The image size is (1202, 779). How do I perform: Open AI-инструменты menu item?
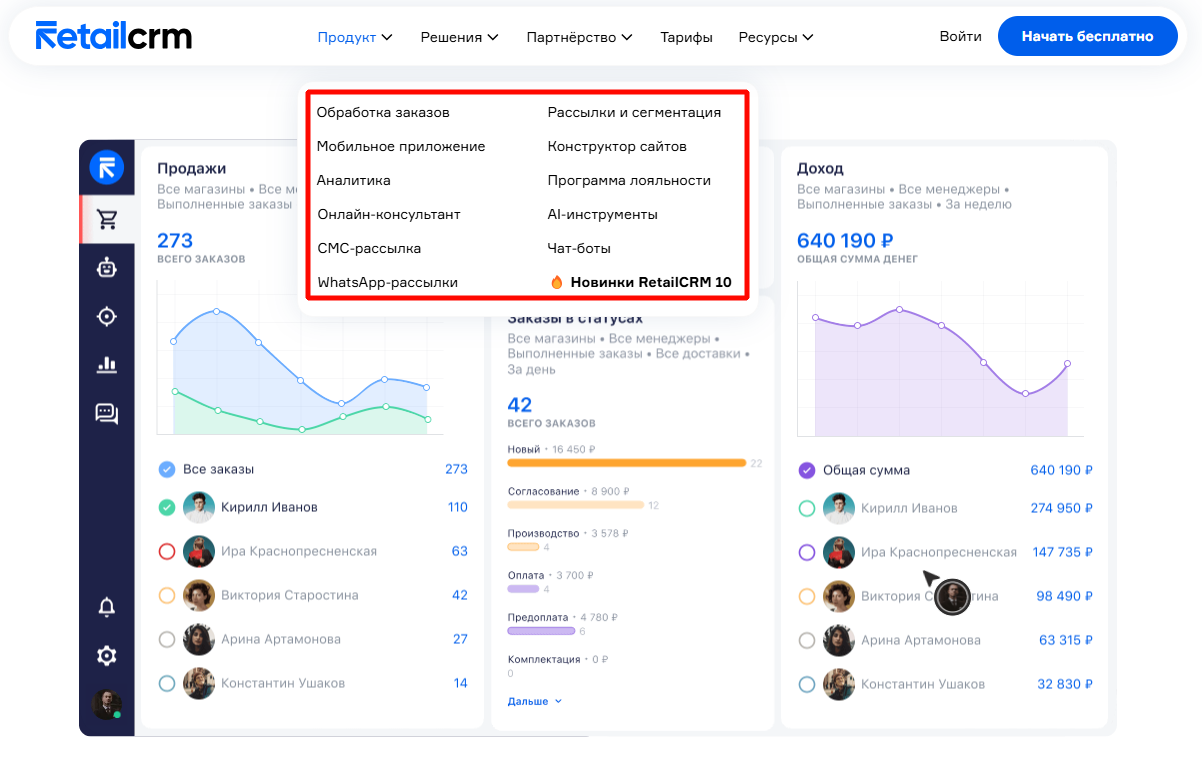[603, 214]
